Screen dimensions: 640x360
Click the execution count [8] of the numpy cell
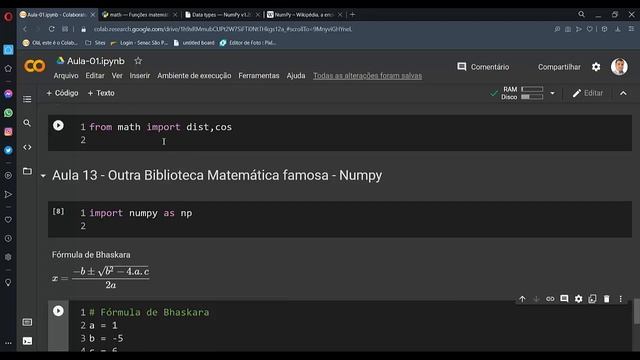[x=58, y=211]
